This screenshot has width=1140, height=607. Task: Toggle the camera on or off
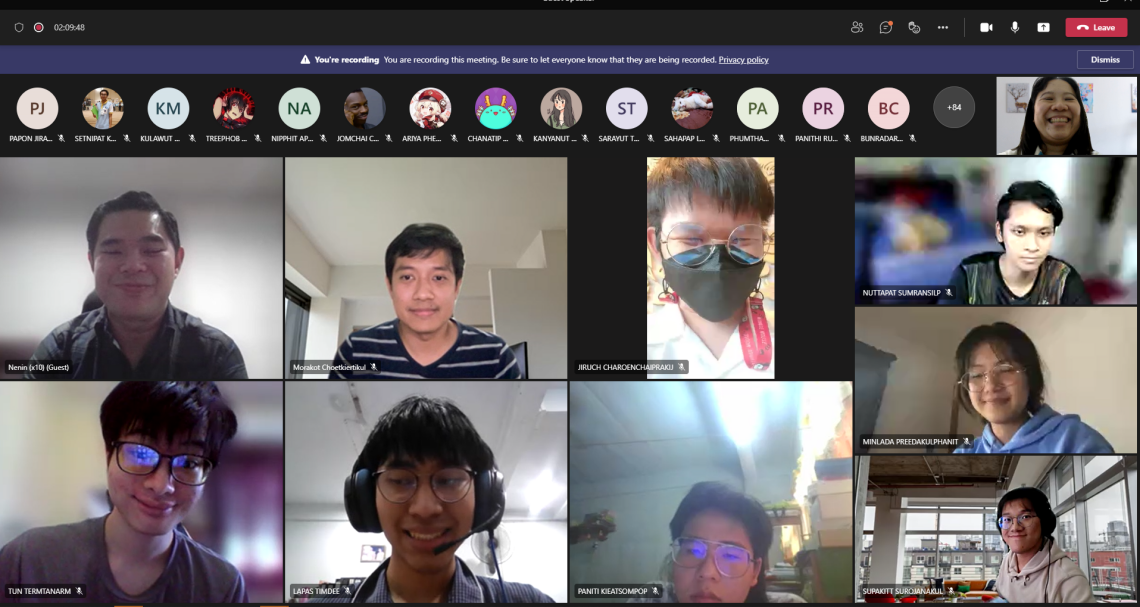click(x=986, y=27)
